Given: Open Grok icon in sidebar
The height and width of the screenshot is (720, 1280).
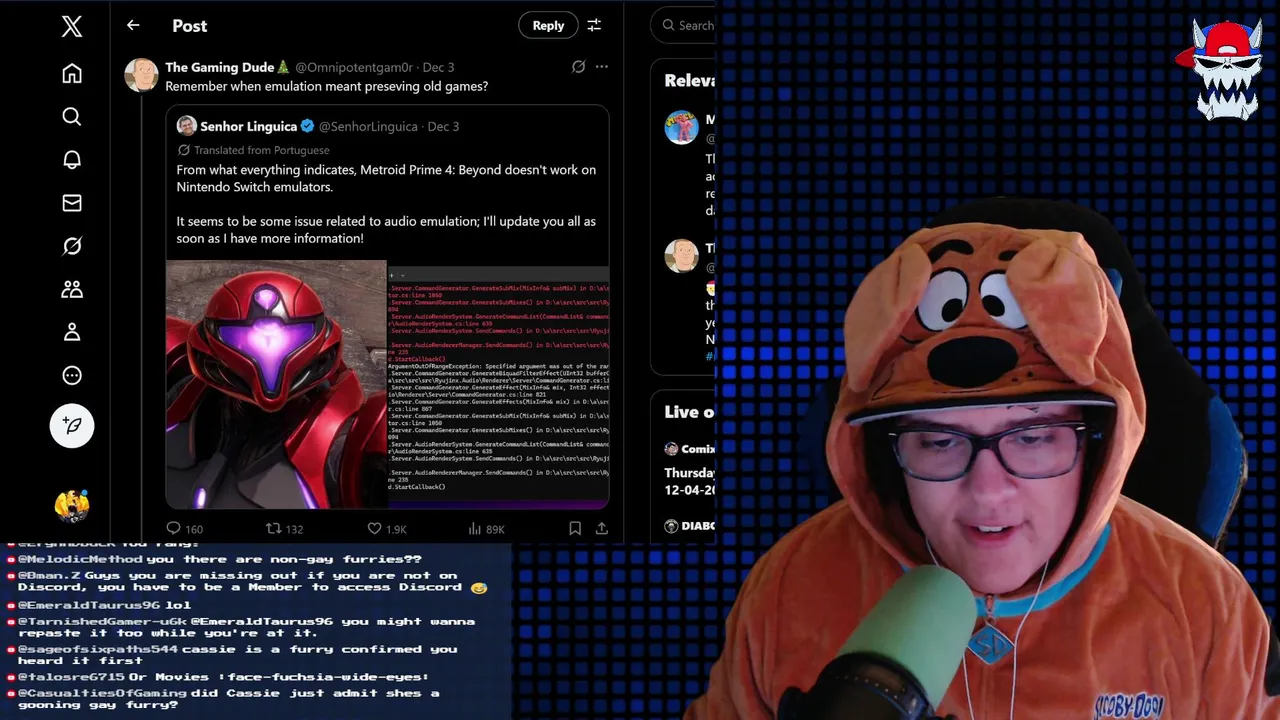Looking at the screenshot, I should pyautogui.click(x=72, y=246).
